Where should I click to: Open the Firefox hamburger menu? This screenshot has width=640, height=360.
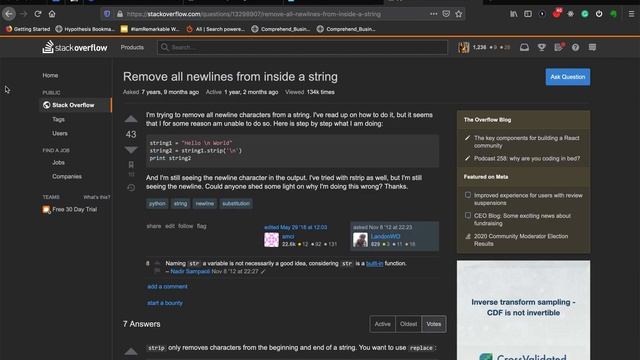631,14
